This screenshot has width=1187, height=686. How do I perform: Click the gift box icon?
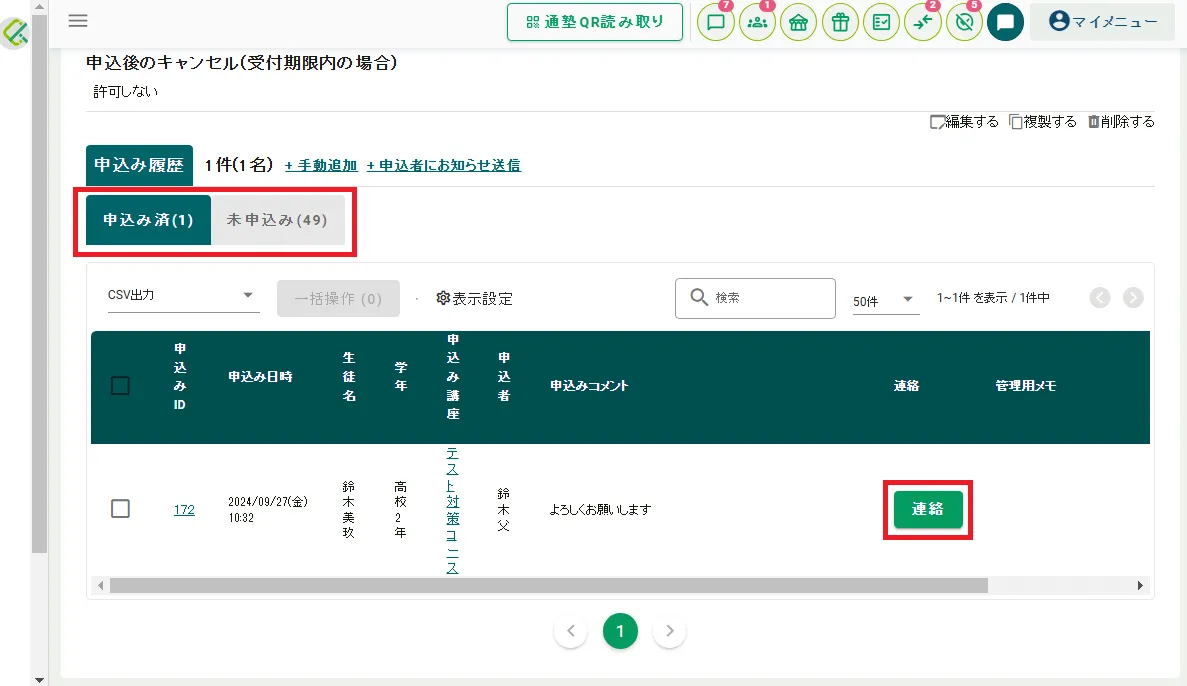coord(840,22)
